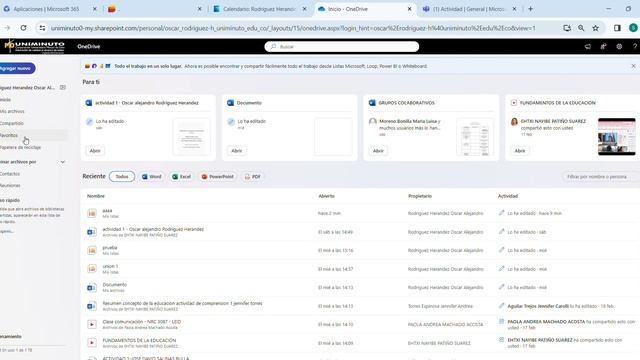This screenshot has height=360, width=640.
Task: Click the browser address bar URL
Action: (293, 28)
